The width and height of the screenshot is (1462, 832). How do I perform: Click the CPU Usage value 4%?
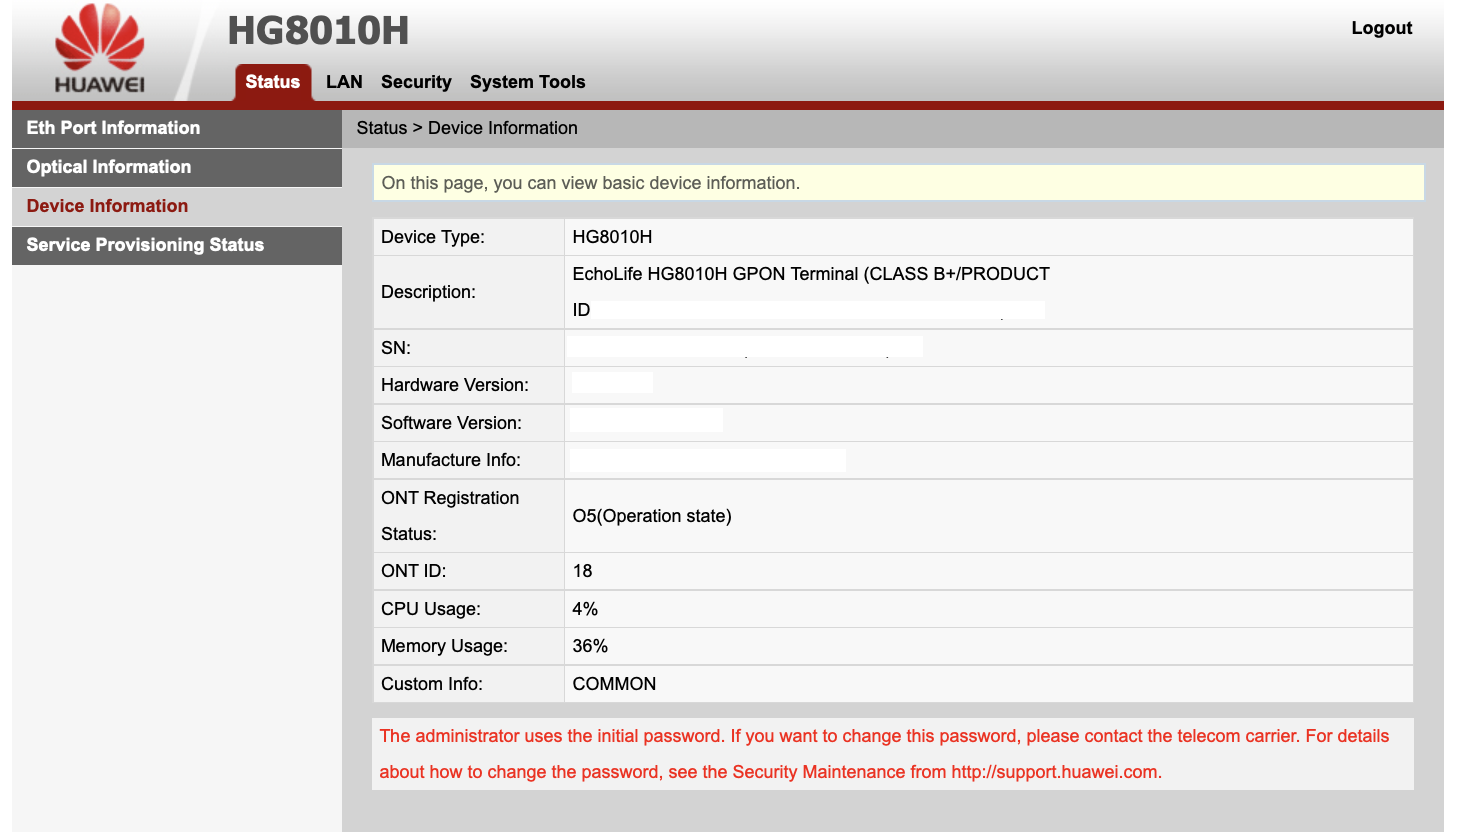click(585, 609)
